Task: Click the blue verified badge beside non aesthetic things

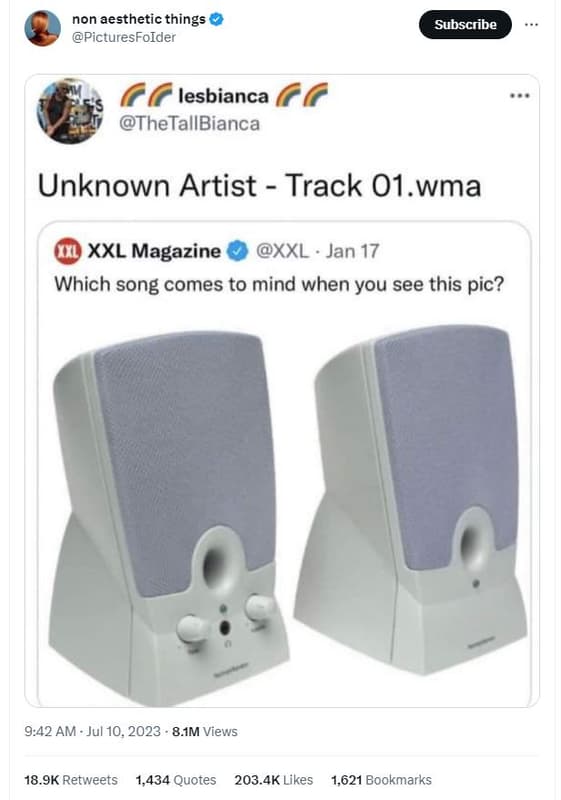Action: [217, 19]
